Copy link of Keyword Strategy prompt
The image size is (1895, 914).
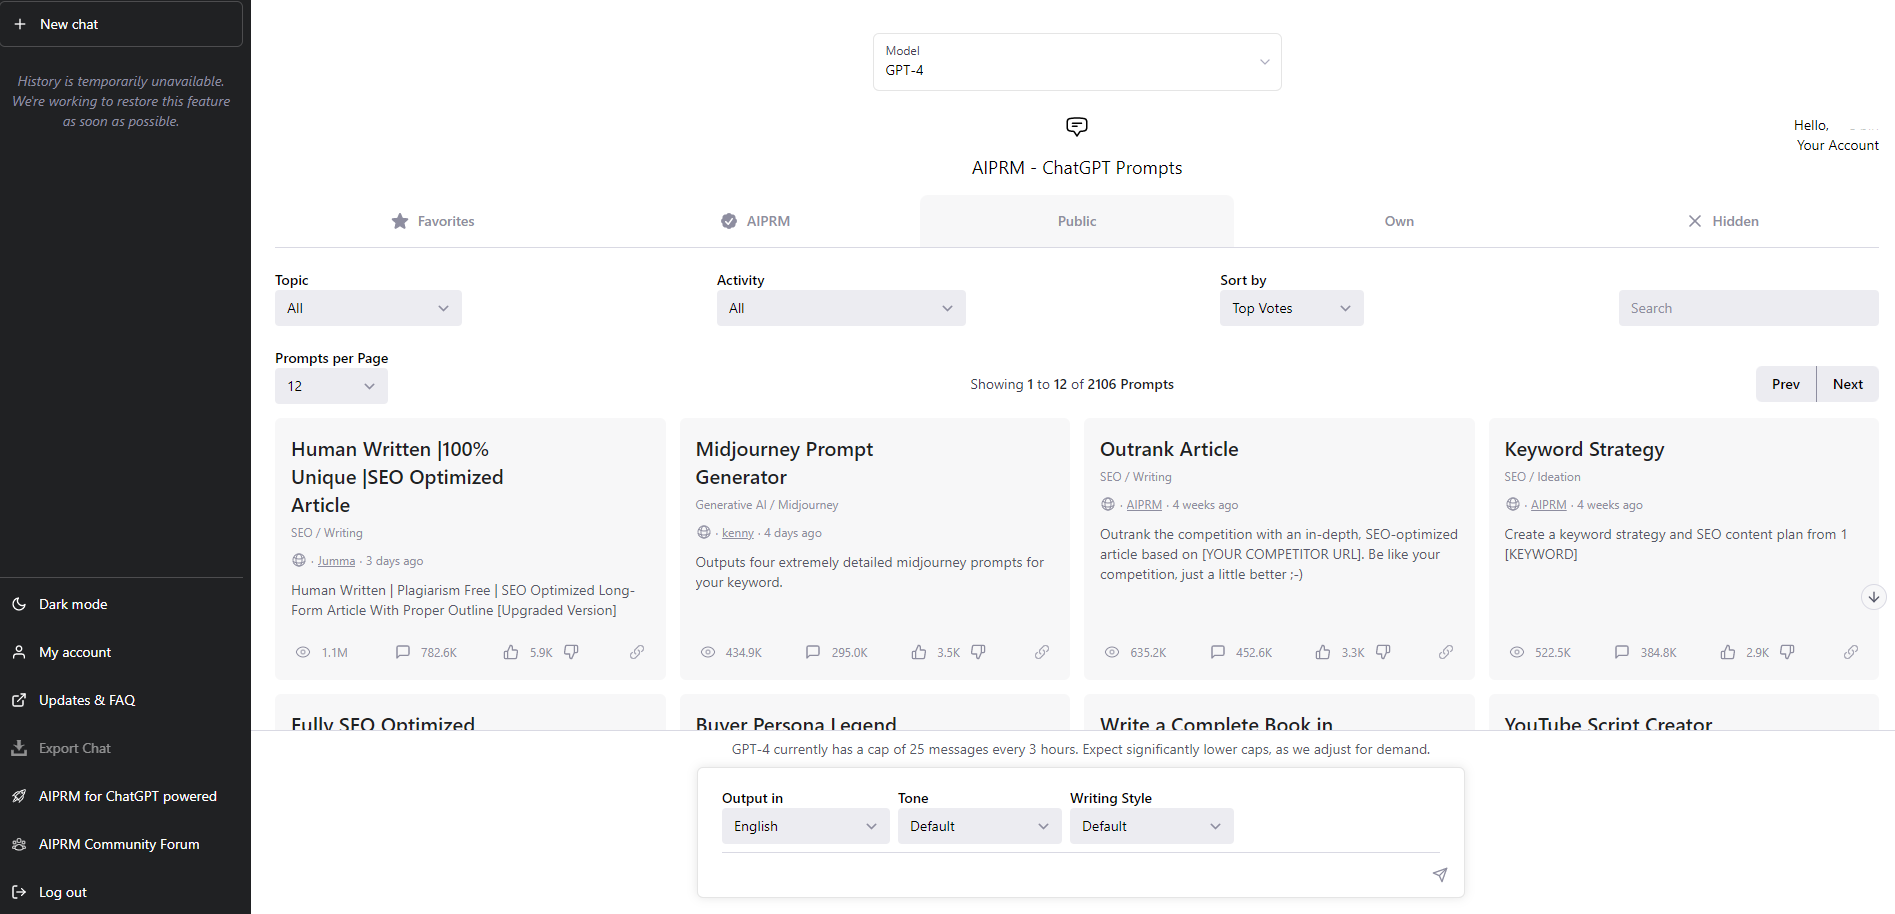[1851, 652]
